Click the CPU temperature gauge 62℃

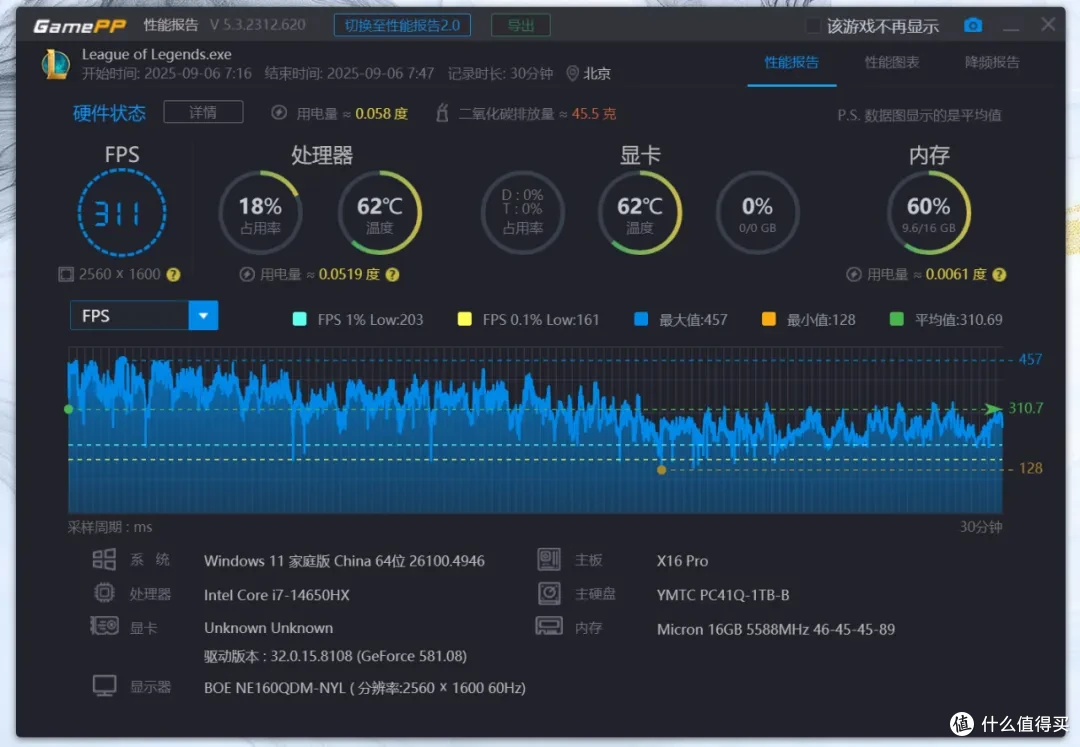[x=380, y=213]
